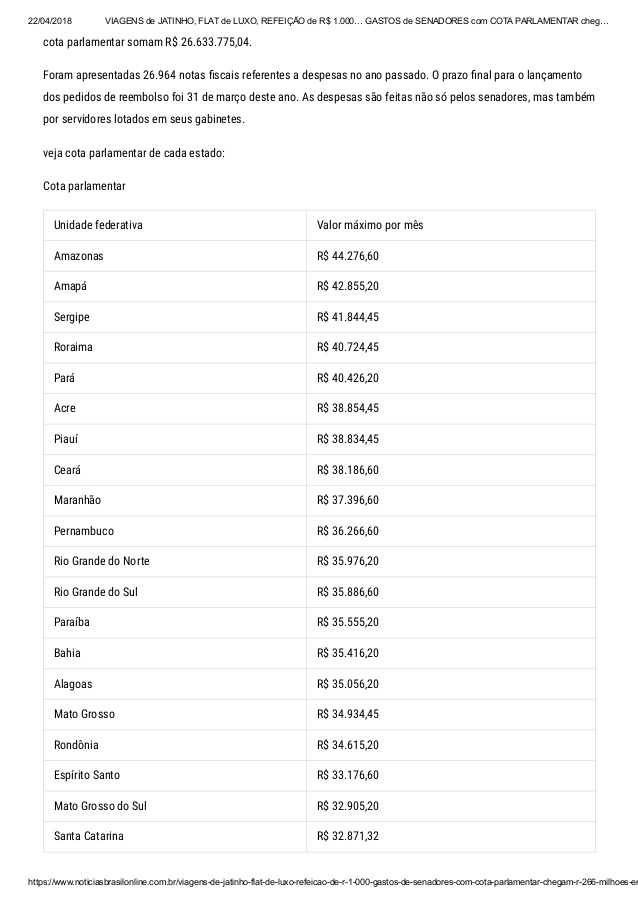638x903 pixels.
Task: Click the Santa Catarina value R$ 32.871,32
Action: pyautogui.click(x=348, y=836)
